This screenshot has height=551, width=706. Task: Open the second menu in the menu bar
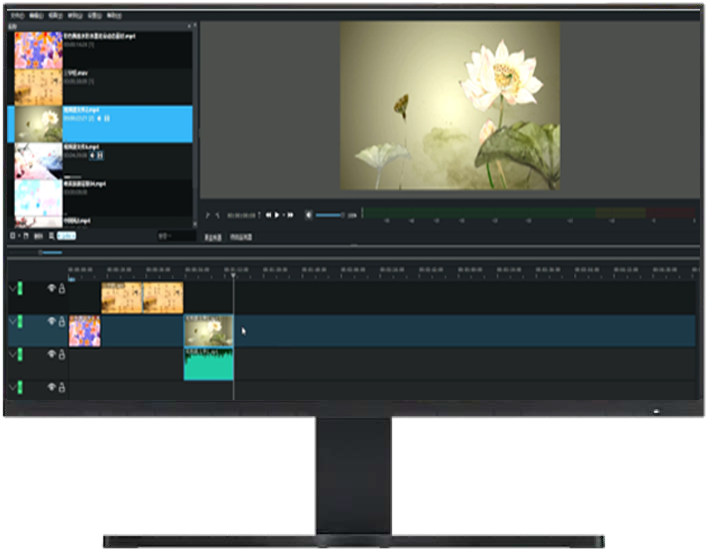pos(36,16)
